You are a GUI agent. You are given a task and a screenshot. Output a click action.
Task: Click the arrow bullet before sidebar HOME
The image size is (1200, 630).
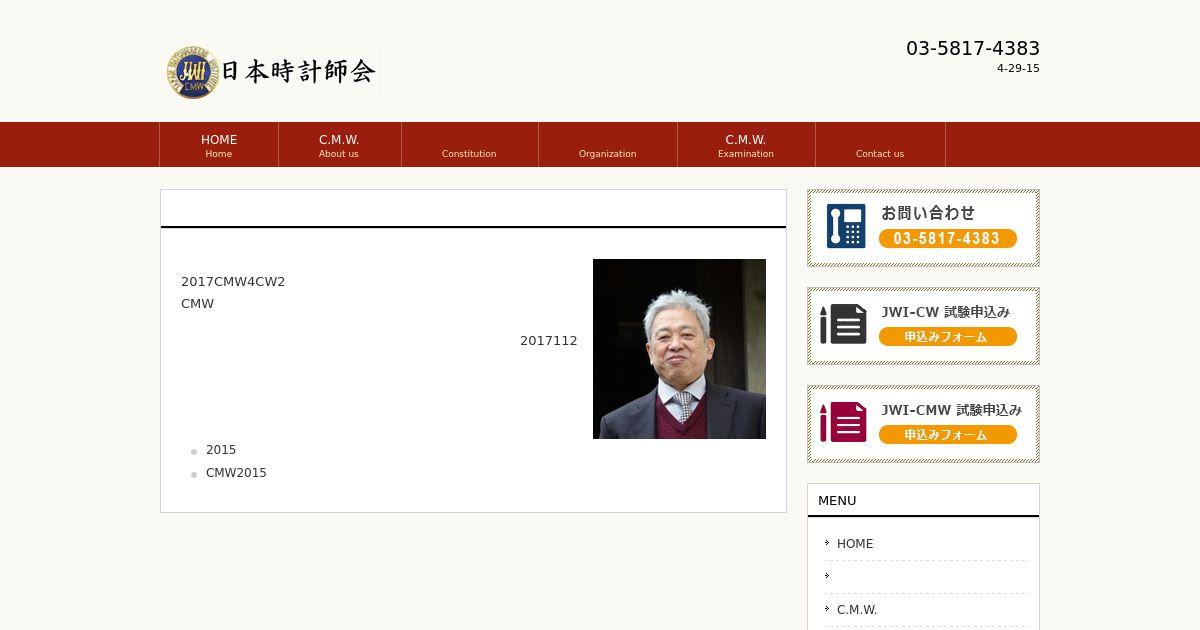[x=827, y=543]
